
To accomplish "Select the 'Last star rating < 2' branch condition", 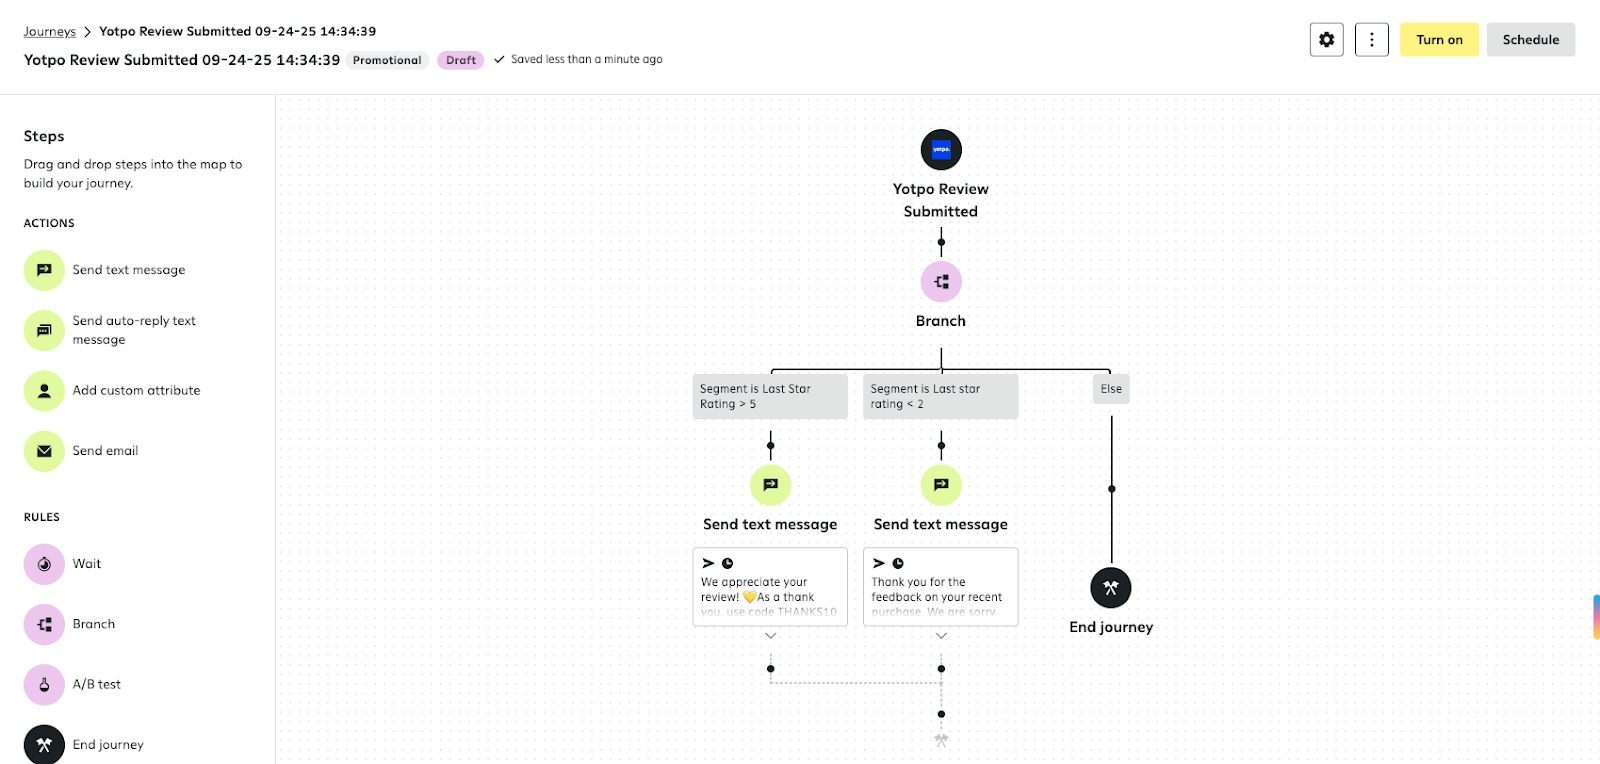I will tap(940, 396).
